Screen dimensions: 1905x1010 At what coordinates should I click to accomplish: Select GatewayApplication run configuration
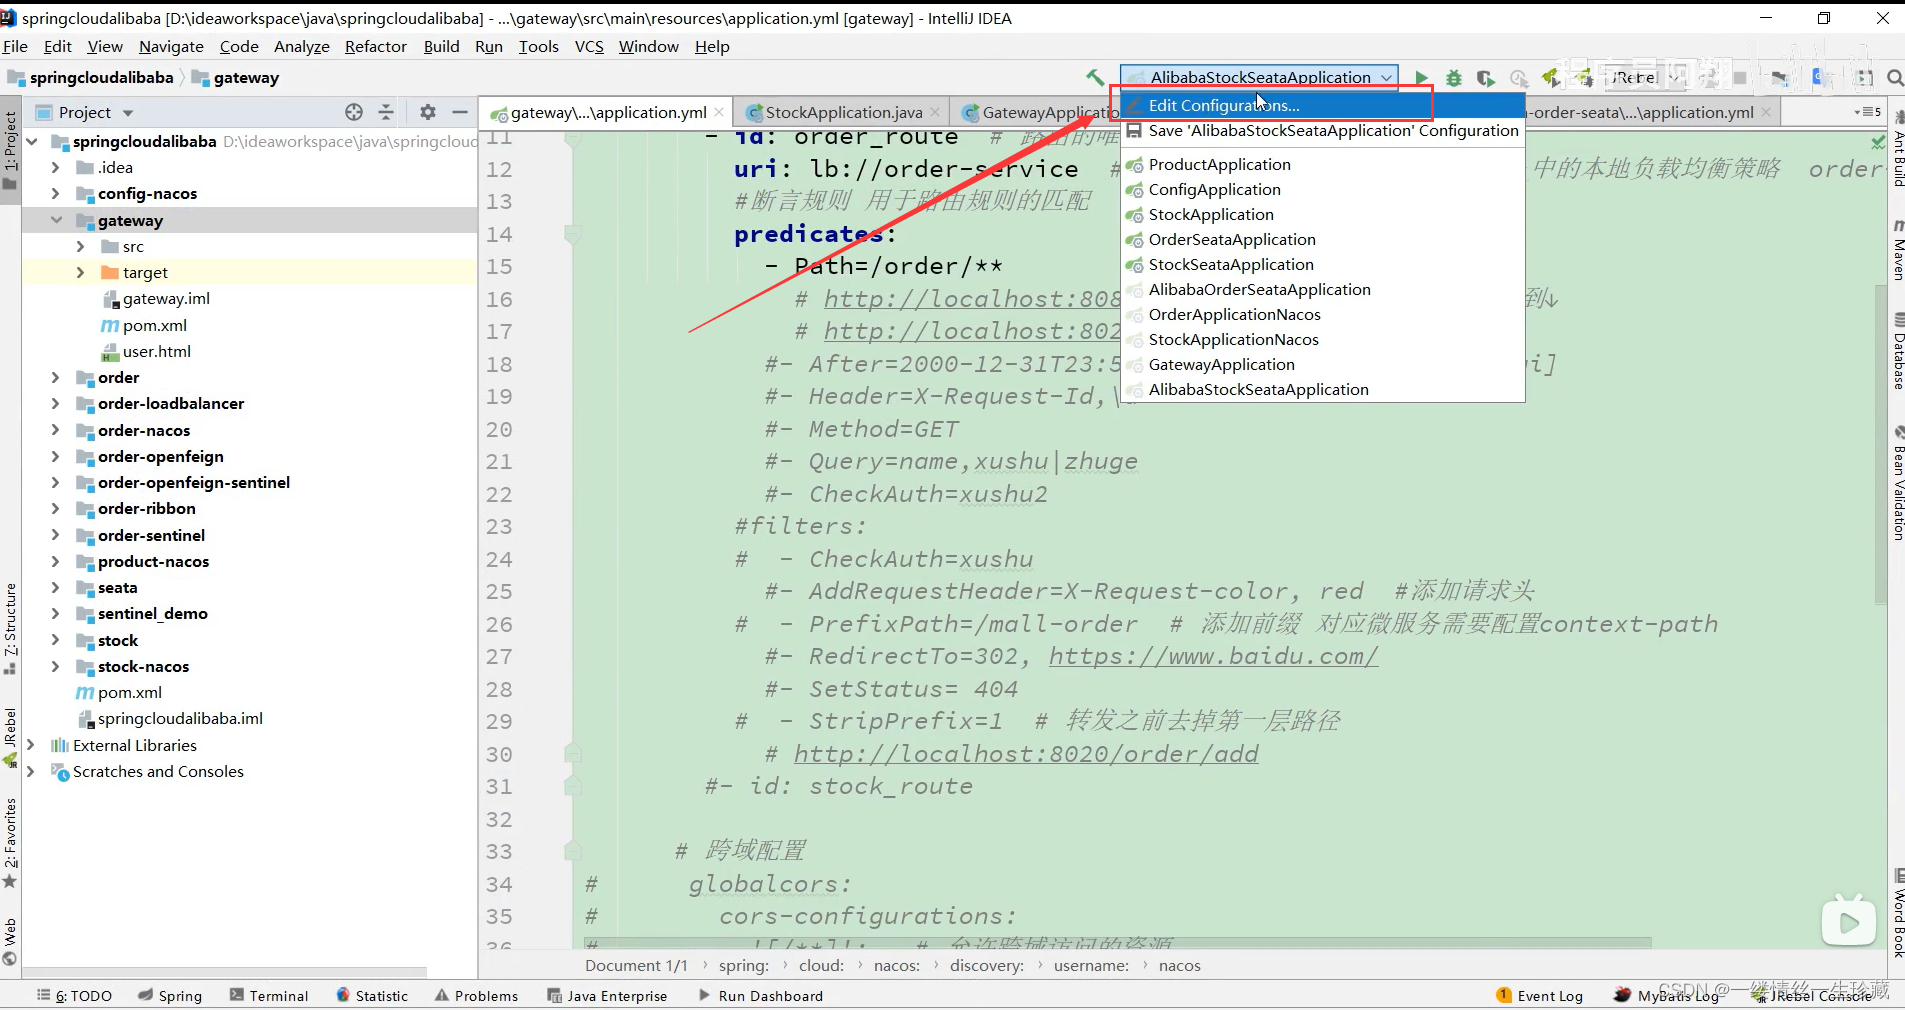(x=1322, y=365)
